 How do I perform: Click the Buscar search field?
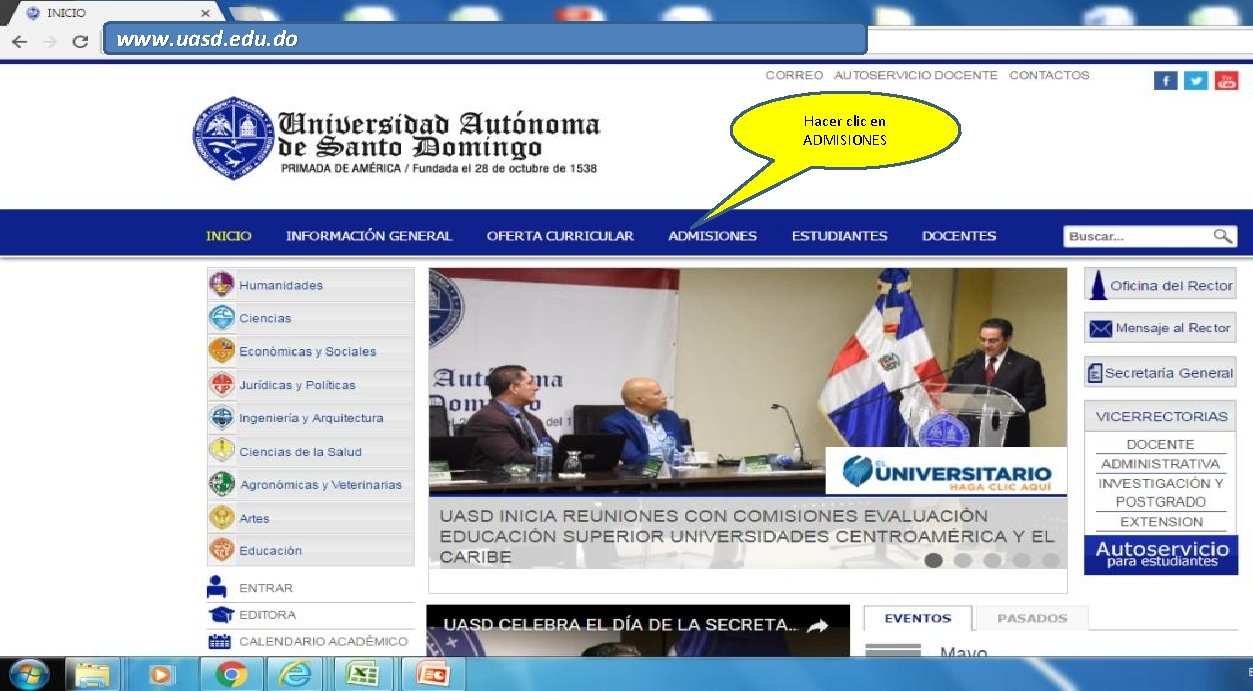click(x=1139, y=236)
